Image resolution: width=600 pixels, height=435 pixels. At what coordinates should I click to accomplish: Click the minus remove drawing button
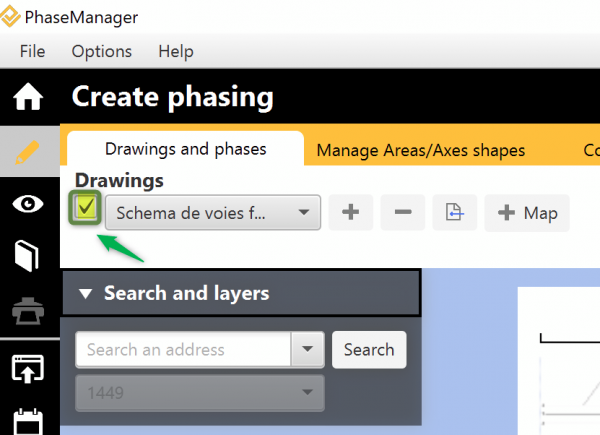[403, 213]
